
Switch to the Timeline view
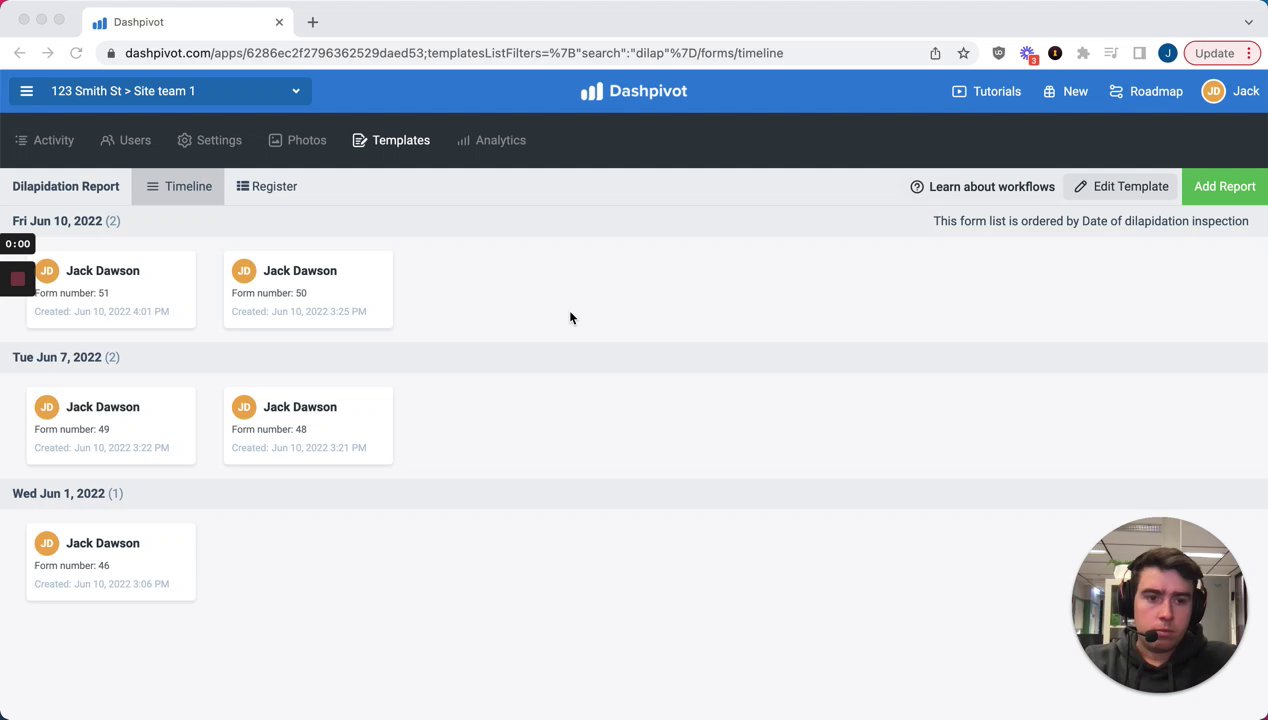(179, 186)
